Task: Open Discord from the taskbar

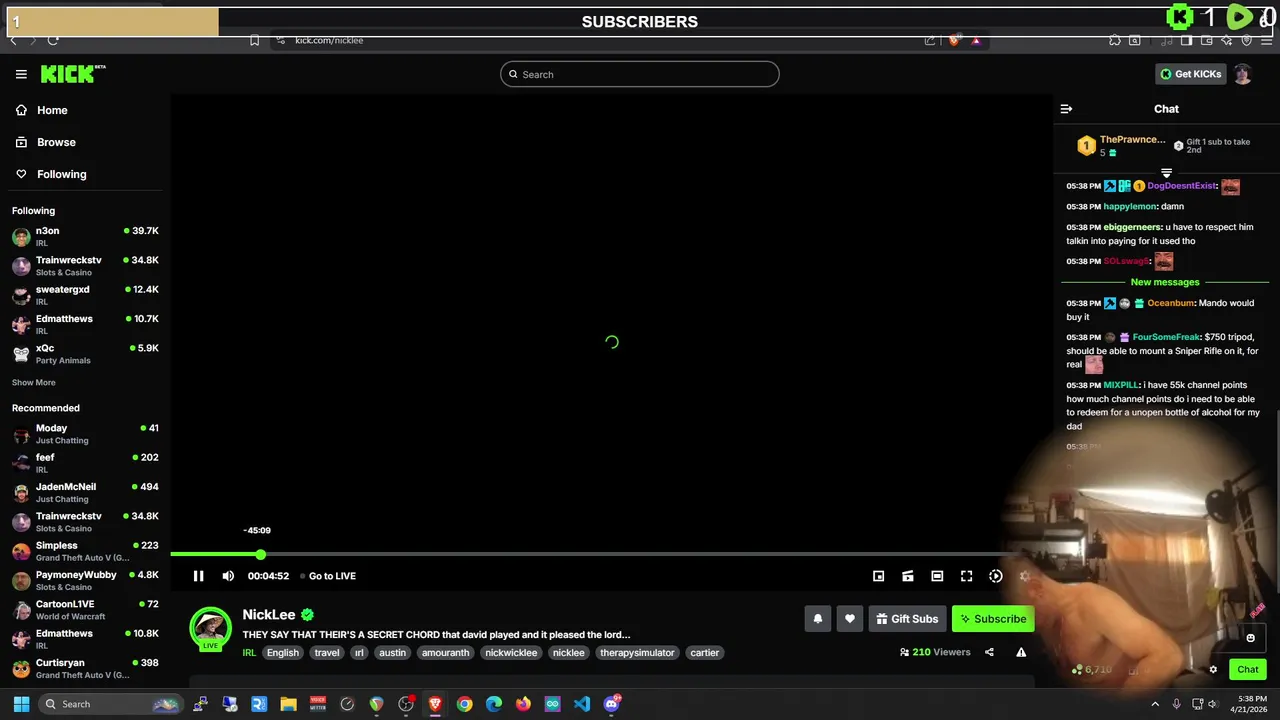Action: coord(612,704)
